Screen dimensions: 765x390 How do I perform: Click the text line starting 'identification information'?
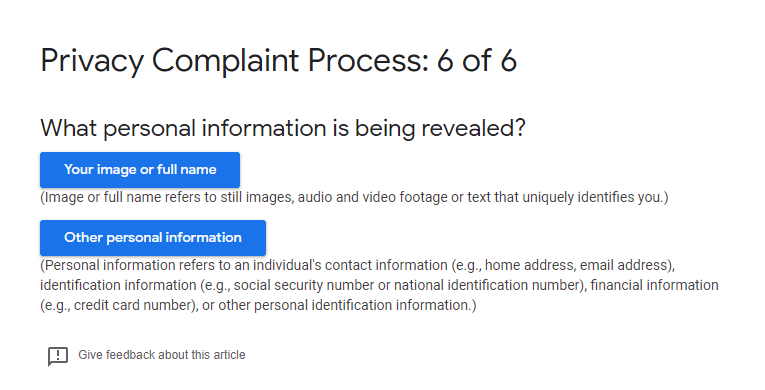click(379, 285)
